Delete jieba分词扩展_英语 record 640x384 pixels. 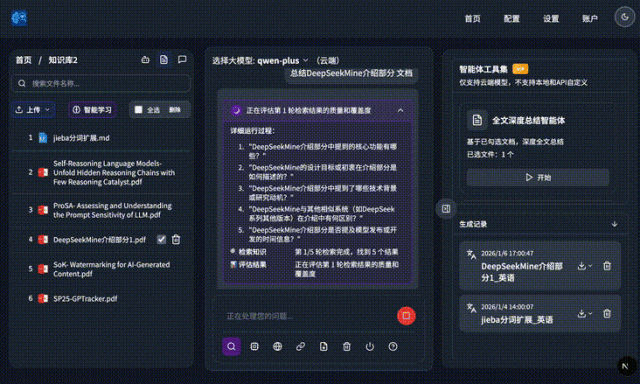[x=607, y=313]
